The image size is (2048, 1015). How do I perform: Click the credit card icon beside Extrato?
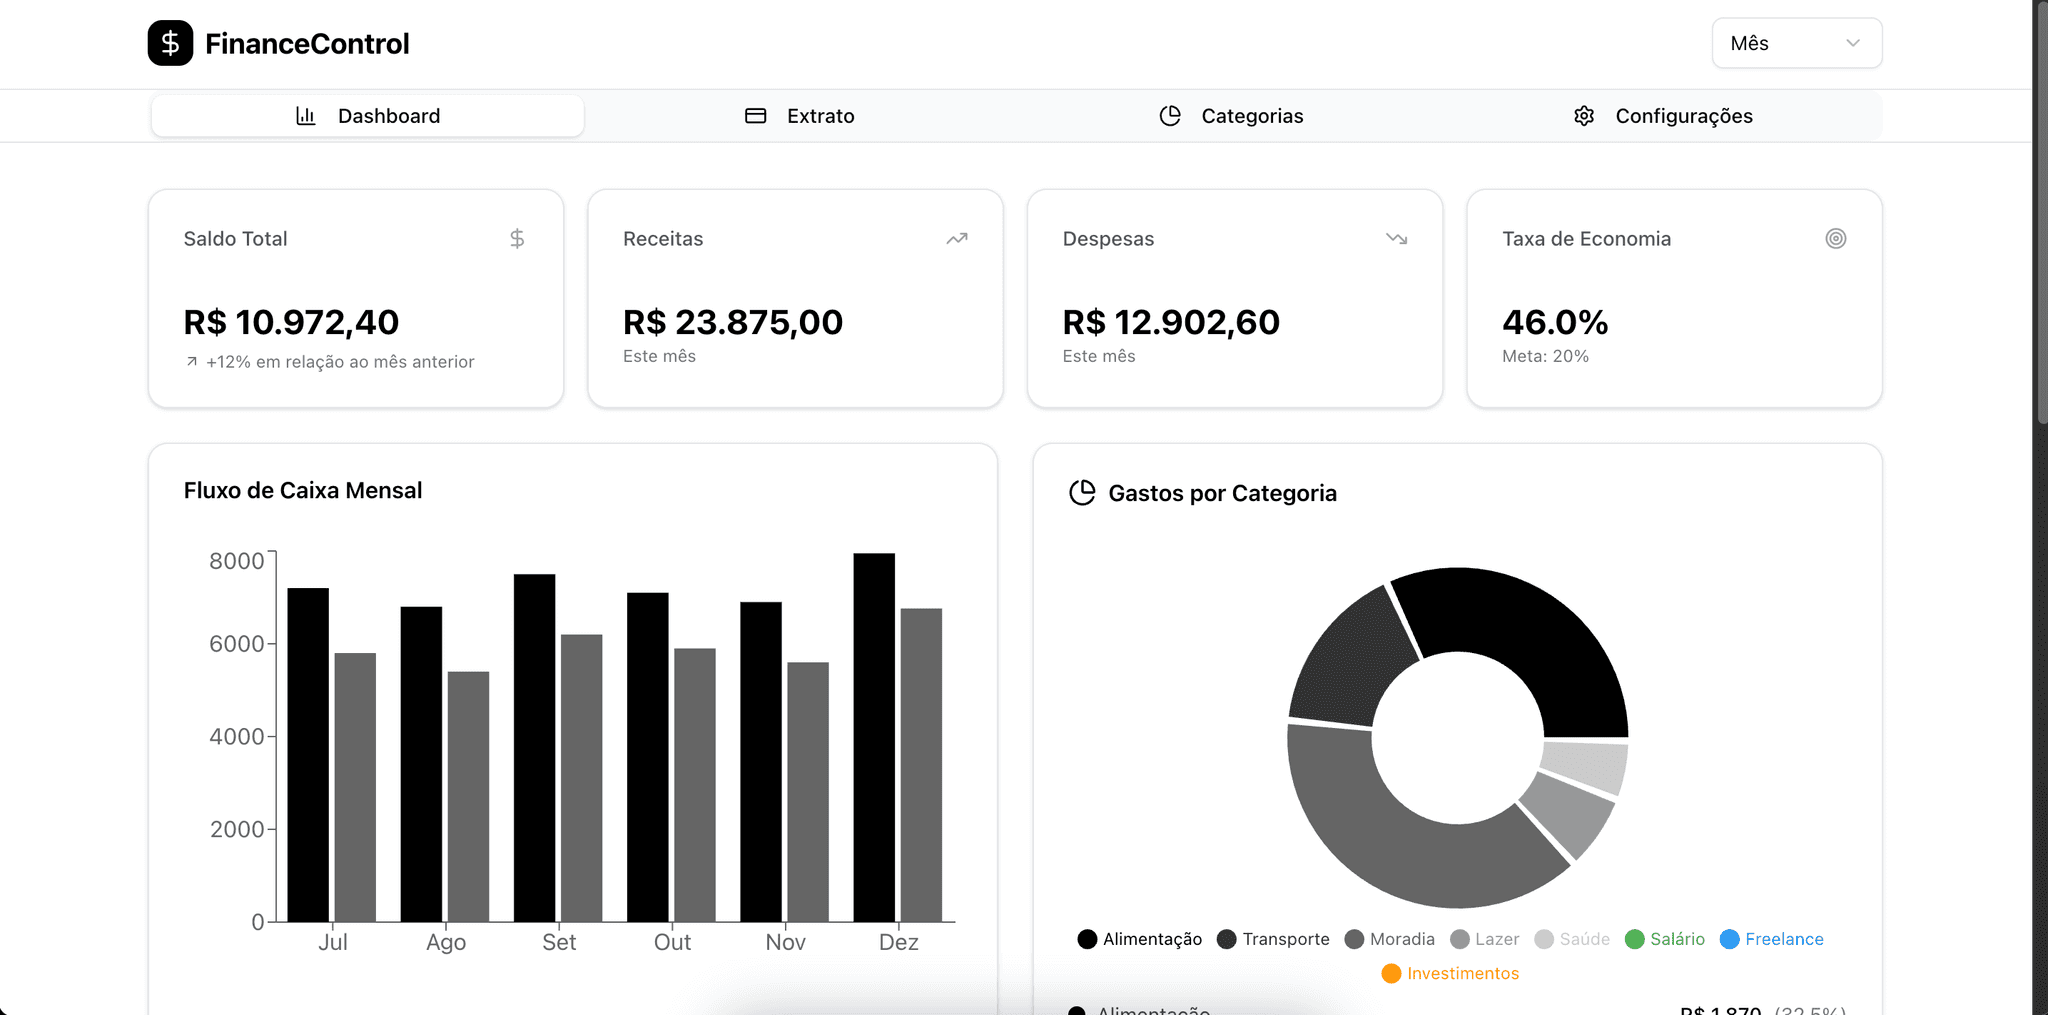755,115
